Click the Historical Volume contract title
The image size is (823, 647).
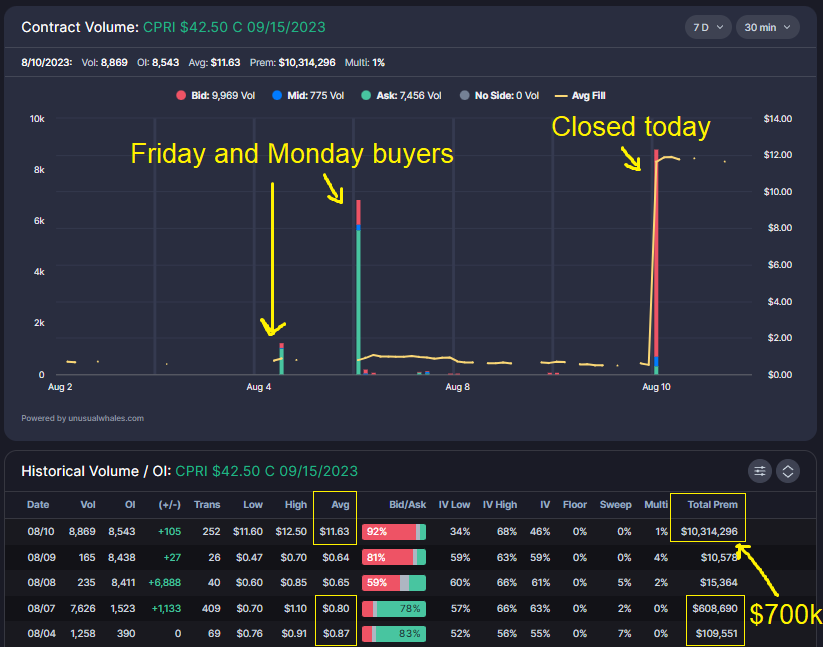point(266,471)
